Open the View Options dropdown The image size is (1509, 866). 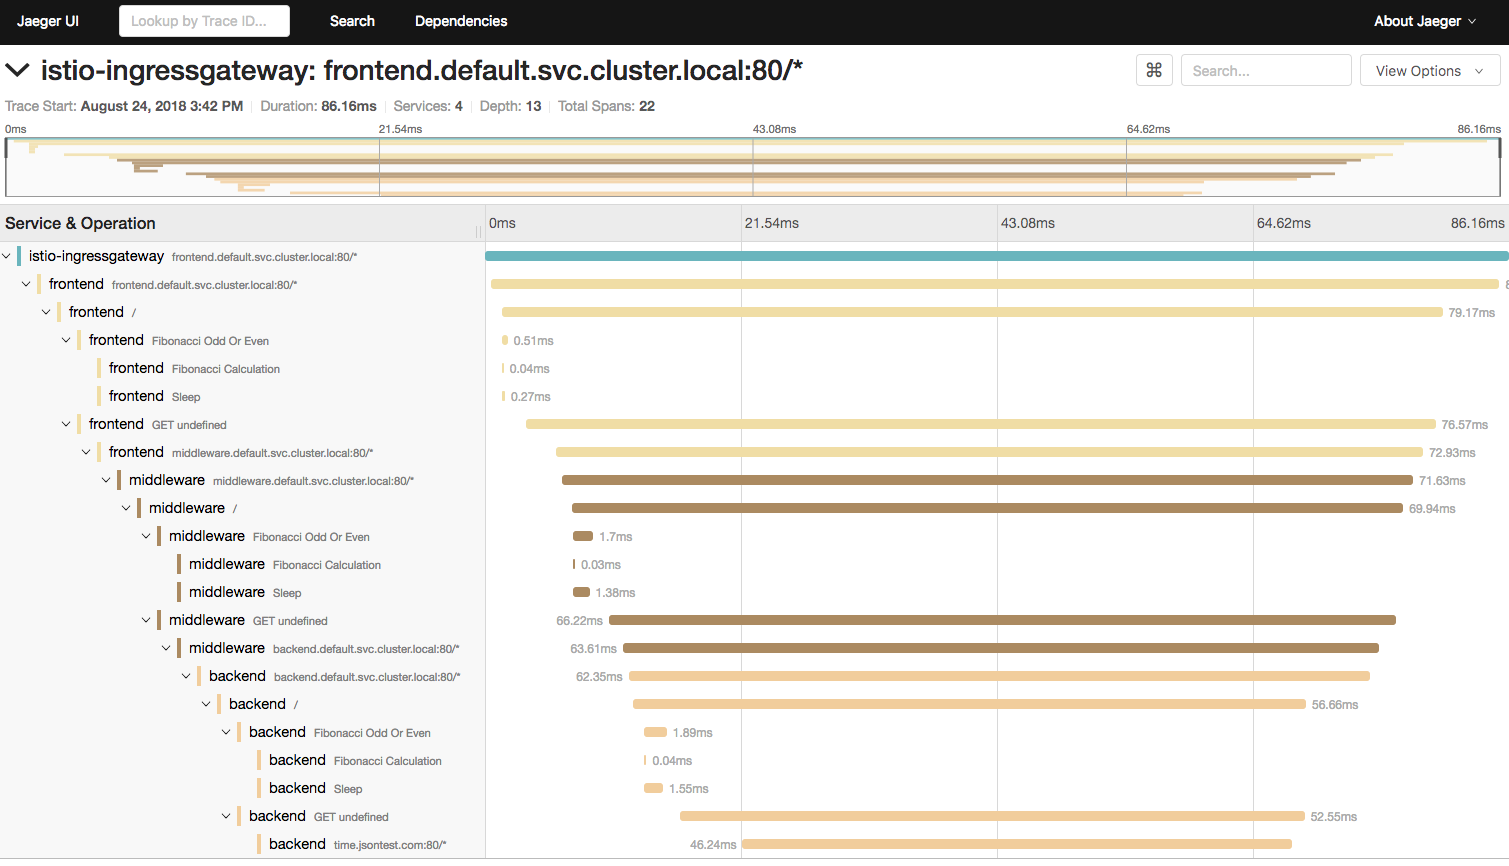coord(1429,70)
